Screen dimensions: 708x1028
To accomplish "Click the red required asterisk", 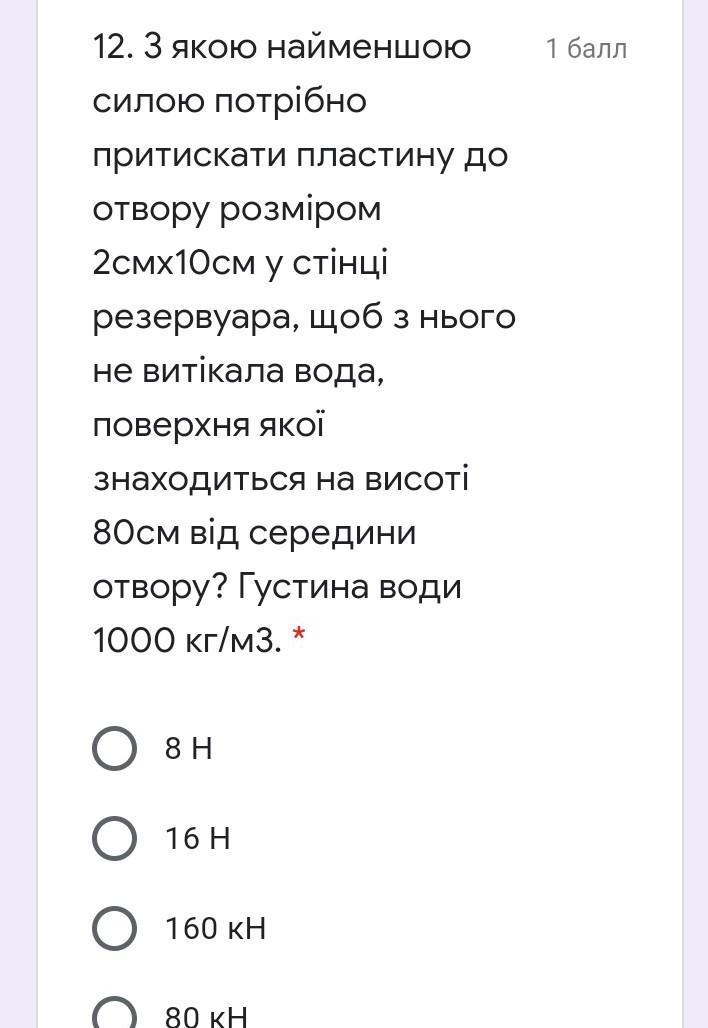I will coord(299,635).
